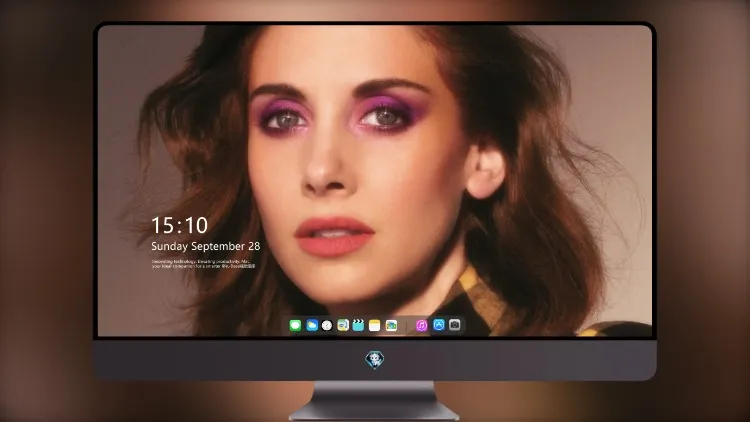Open the yellow Notes app in dock
Image resolution: width=750 pixels, height=422 pixels.
tap(375, 325)
